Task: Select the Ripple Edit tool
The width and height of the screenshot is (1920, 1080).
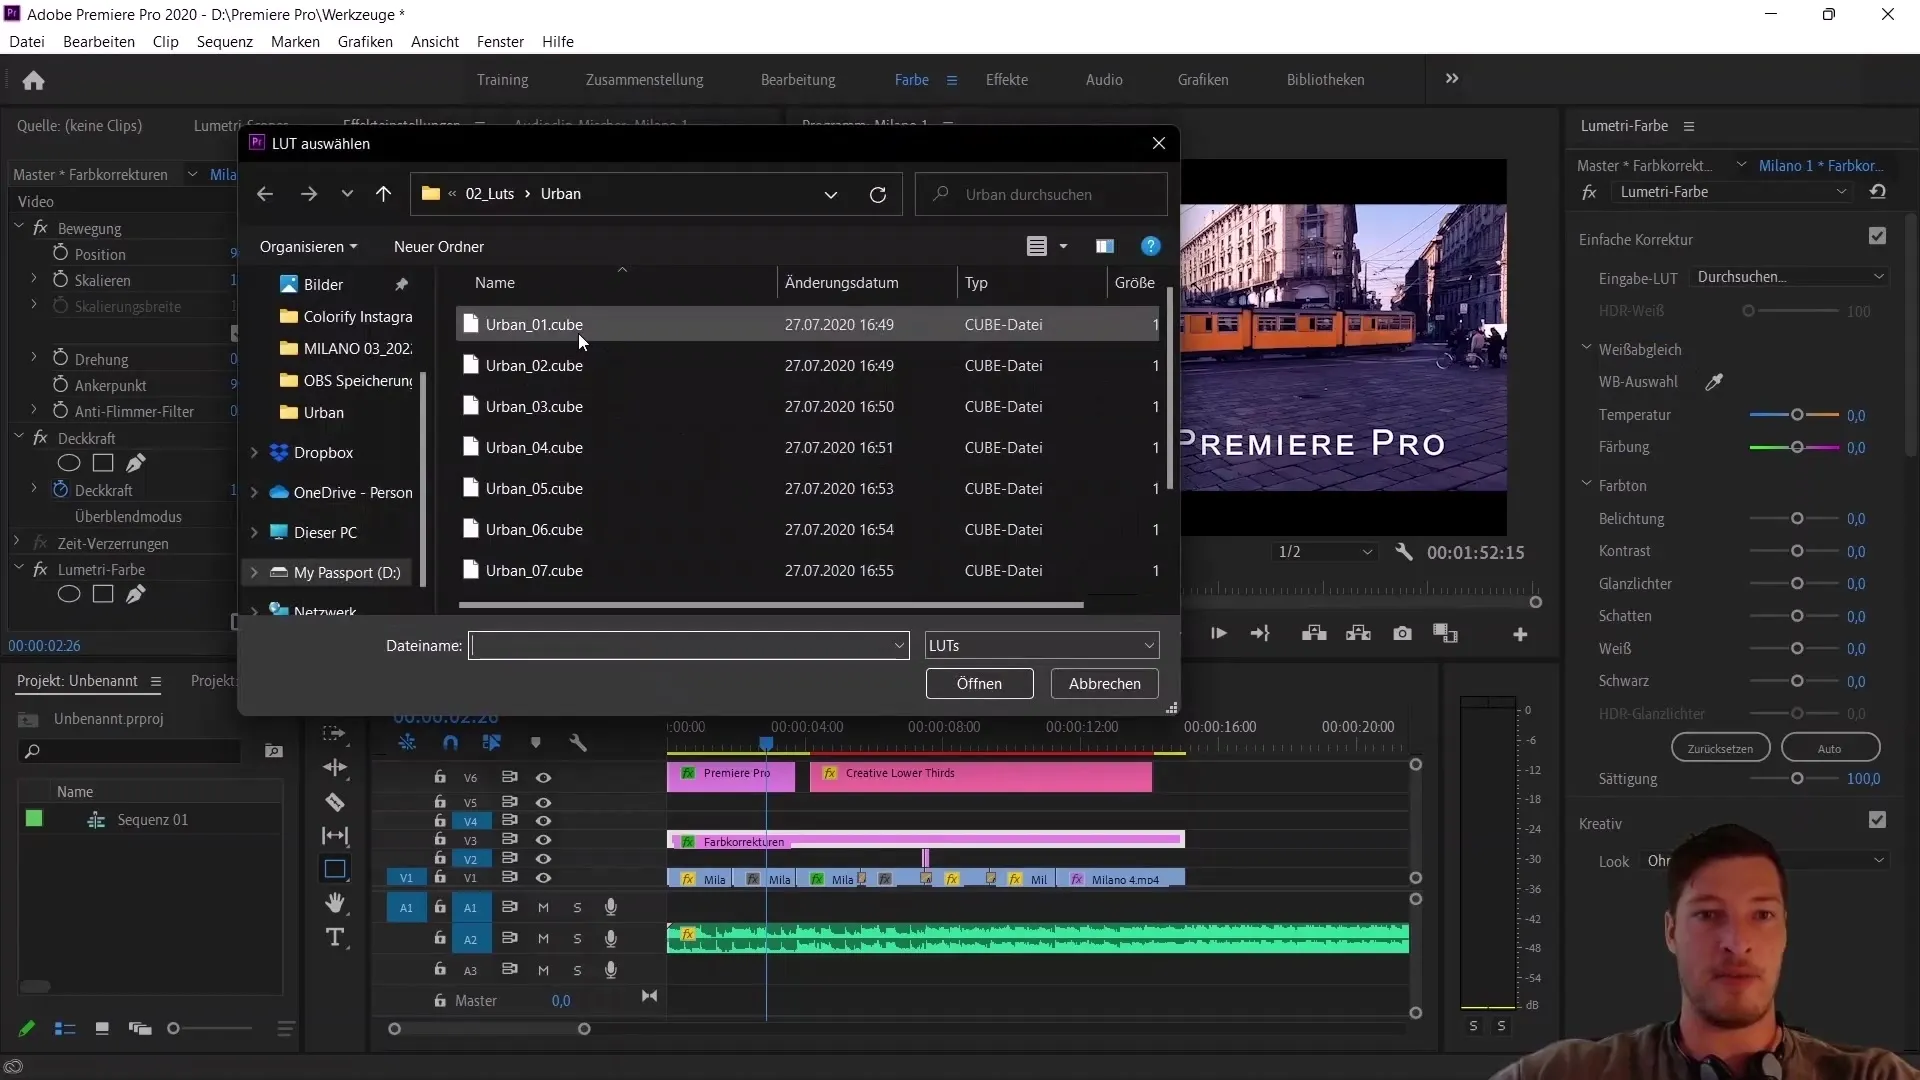Action: 335,768
